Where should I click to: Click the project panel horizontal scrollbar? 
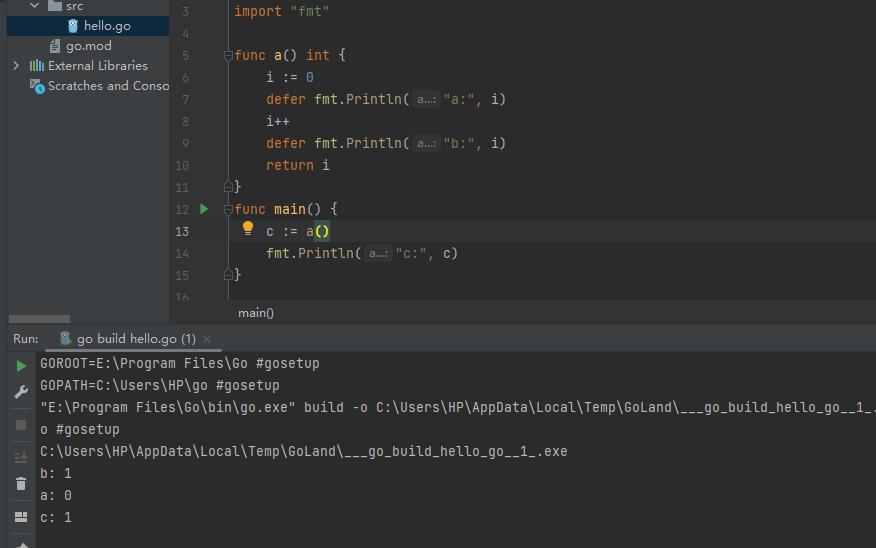click(39, 319)
